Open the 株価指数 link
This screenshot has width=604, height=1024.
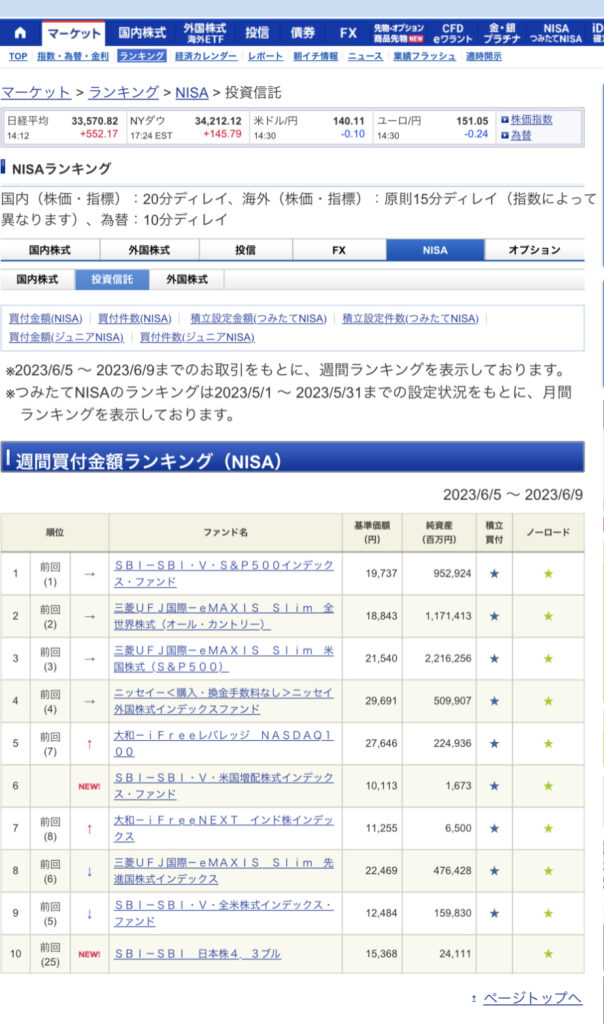pyautogui.click(x=532, y=120)
